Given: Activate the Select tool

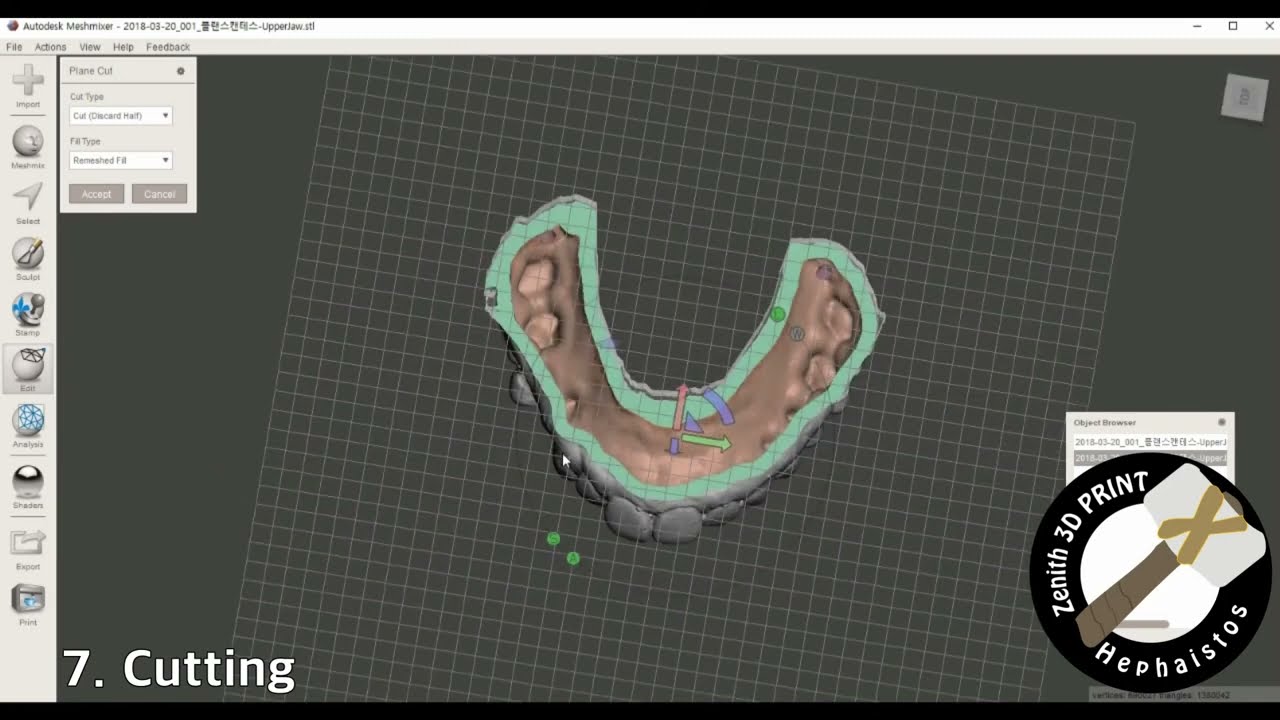Looking at the screenshot, I should point(28,203).
